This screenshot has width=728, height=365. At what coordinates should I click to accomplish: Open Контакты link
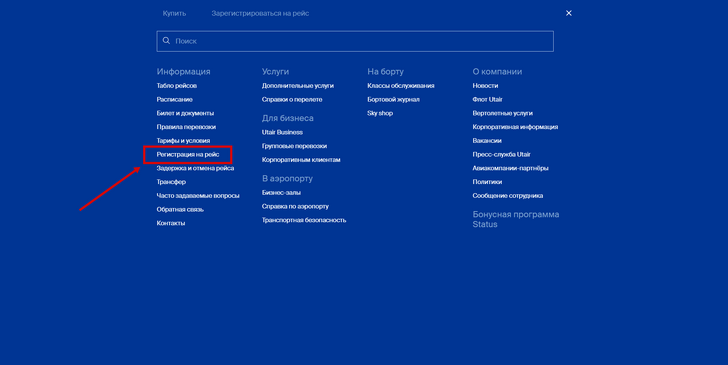pyautogui.click(x=171, y=223)
